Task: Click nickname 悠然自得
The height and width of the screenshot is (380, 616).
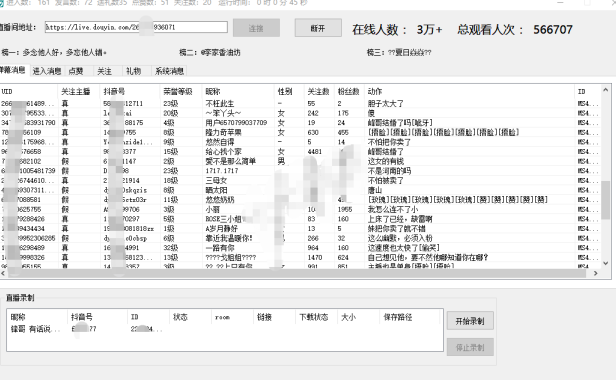Action: [220, 142]
